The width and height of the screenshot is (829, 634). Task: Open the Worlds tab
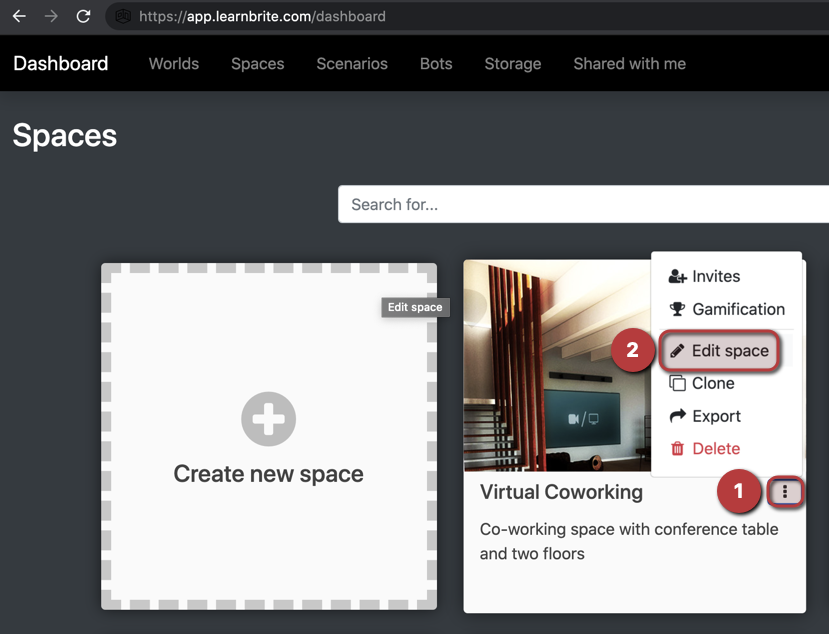[174, 64]
